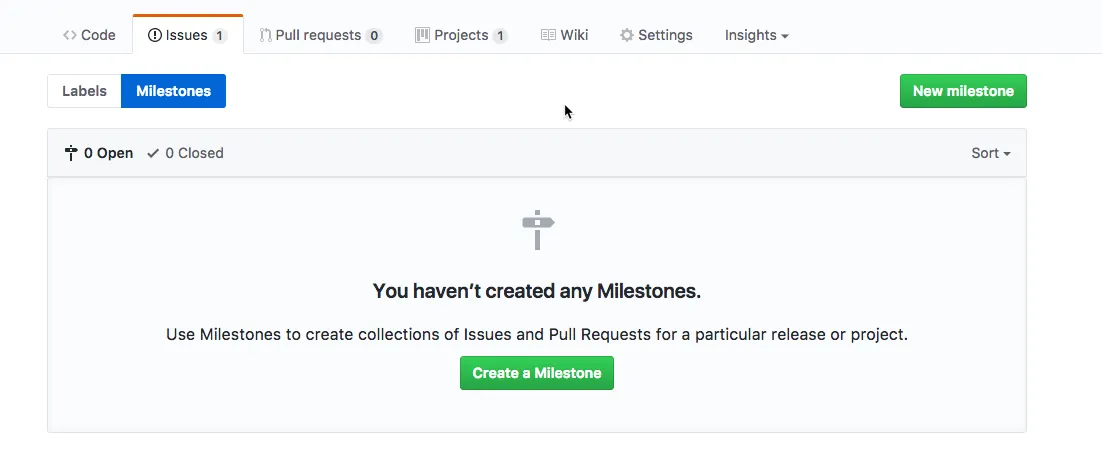Click the Wiki book icon
1102x471 pixels.
coord(548,35)
